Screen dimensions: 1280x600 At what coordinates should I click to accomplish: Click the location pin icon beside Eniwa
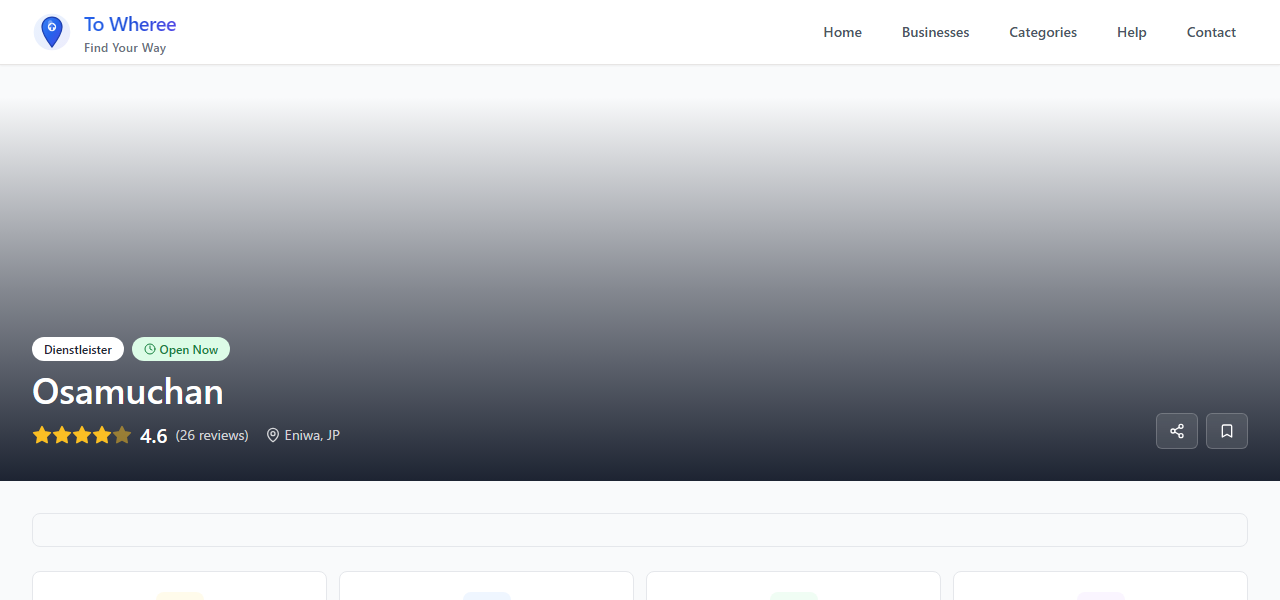coord(273,435)
